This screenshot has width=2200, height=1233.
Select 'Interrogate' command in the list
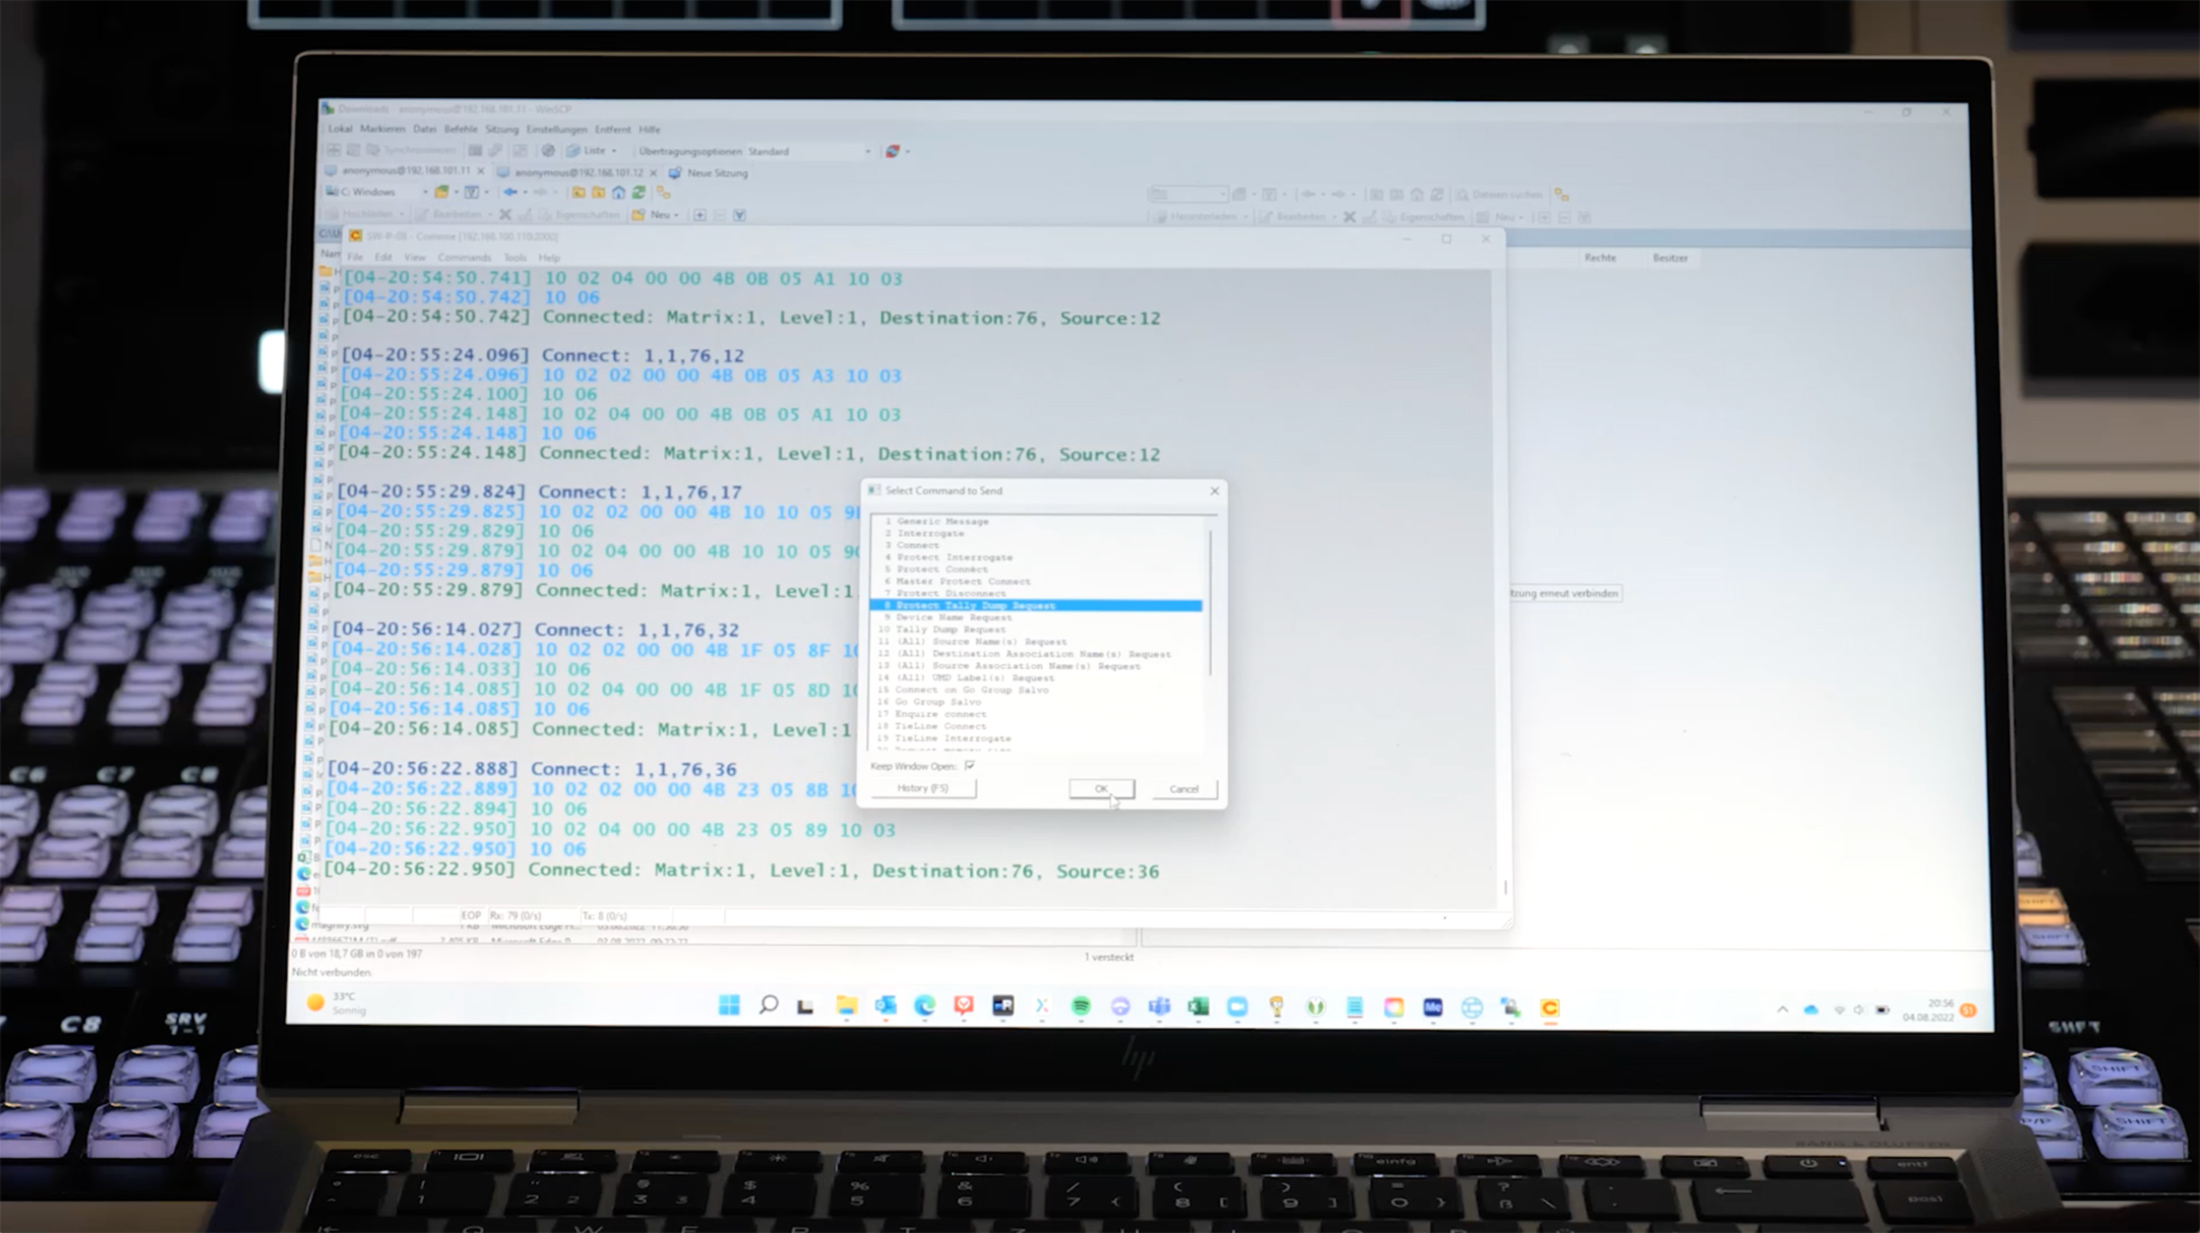click(x=930, y=534)
